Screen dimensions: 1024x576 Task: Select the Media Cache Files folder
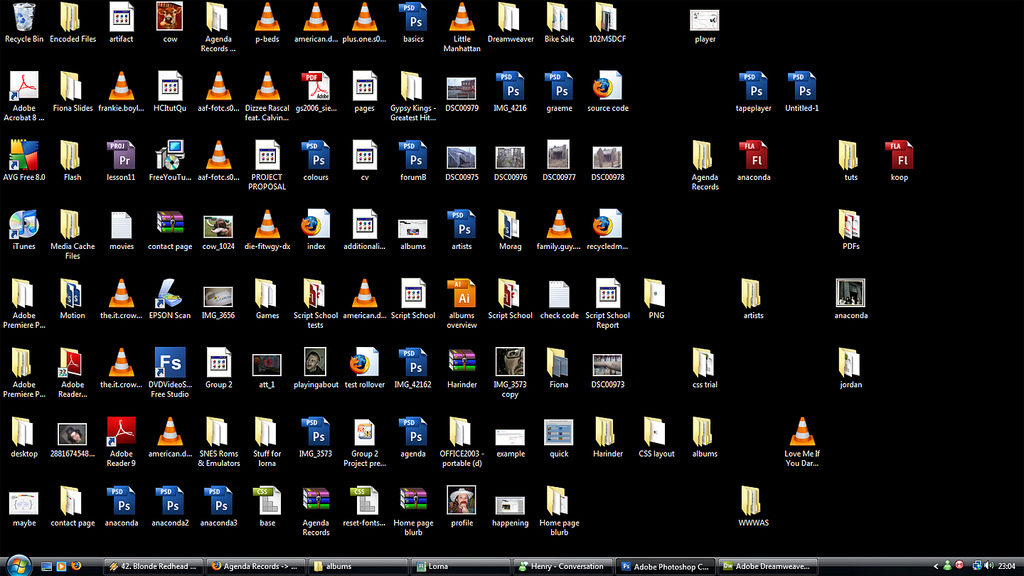(72, 225)
